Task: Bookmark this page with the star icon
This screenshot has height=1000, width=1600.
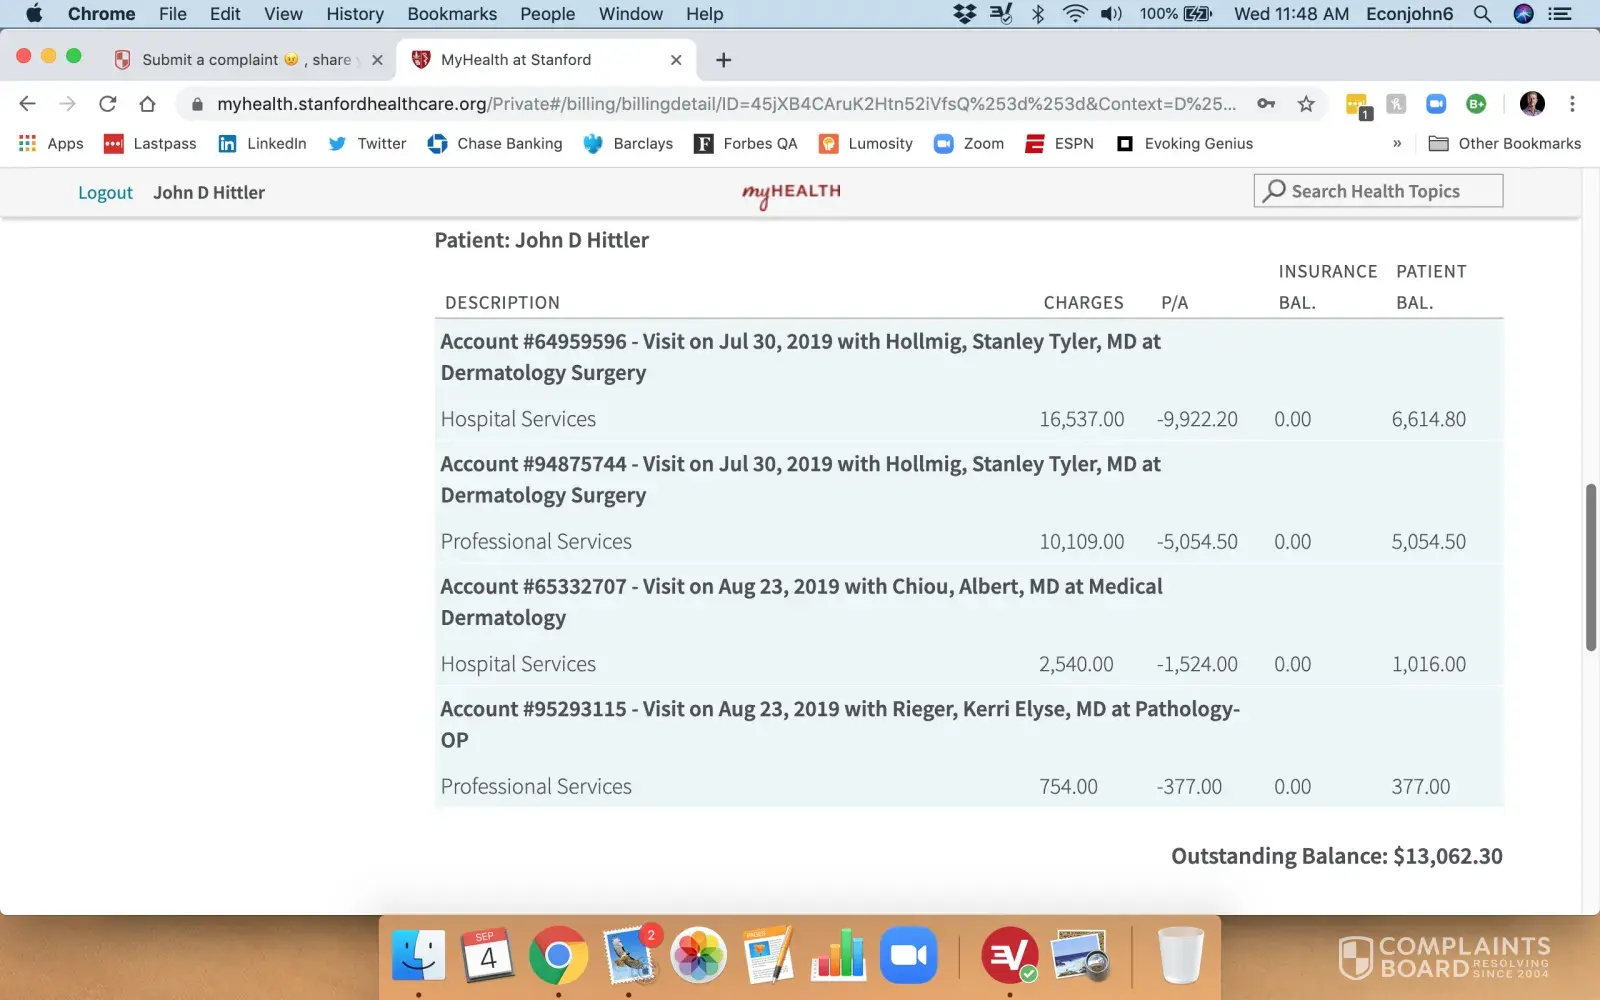Action: 1306,104
